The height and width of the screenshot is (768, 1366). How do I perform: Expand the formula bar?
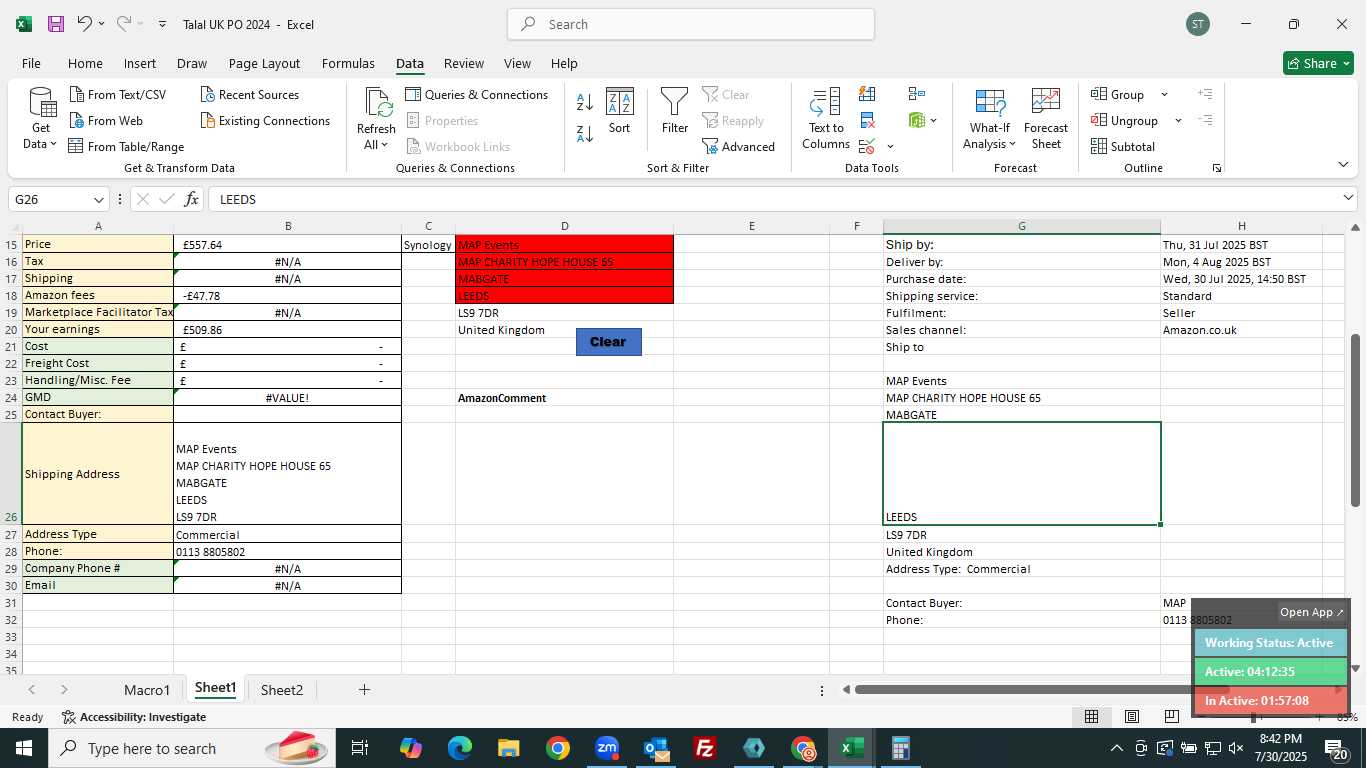pos(1348,199)
